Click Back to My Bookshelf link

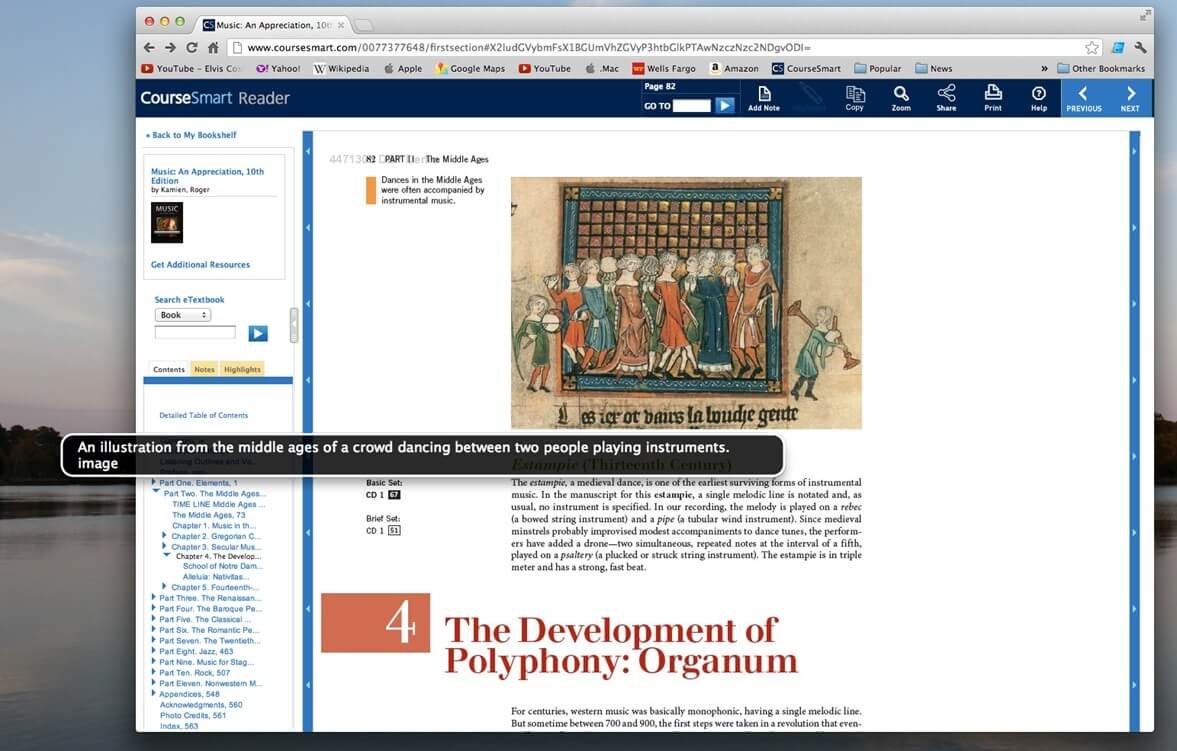pos(191,135)
